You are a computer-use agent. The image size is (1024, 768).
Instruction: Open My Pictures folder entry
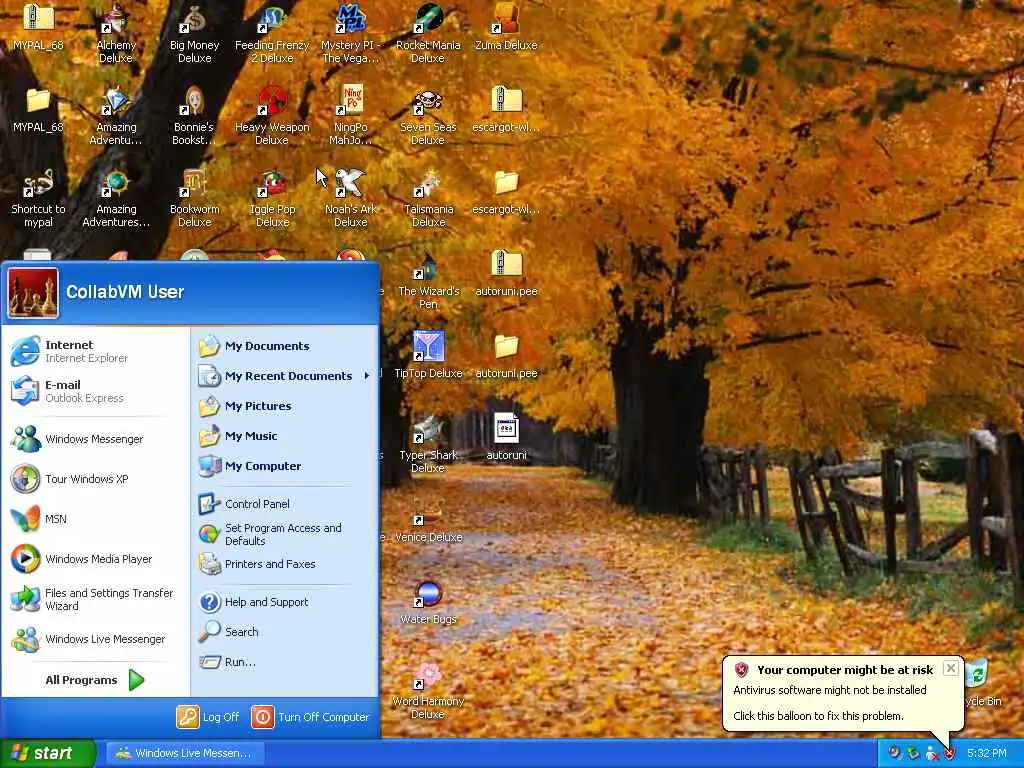coord(285,406)
